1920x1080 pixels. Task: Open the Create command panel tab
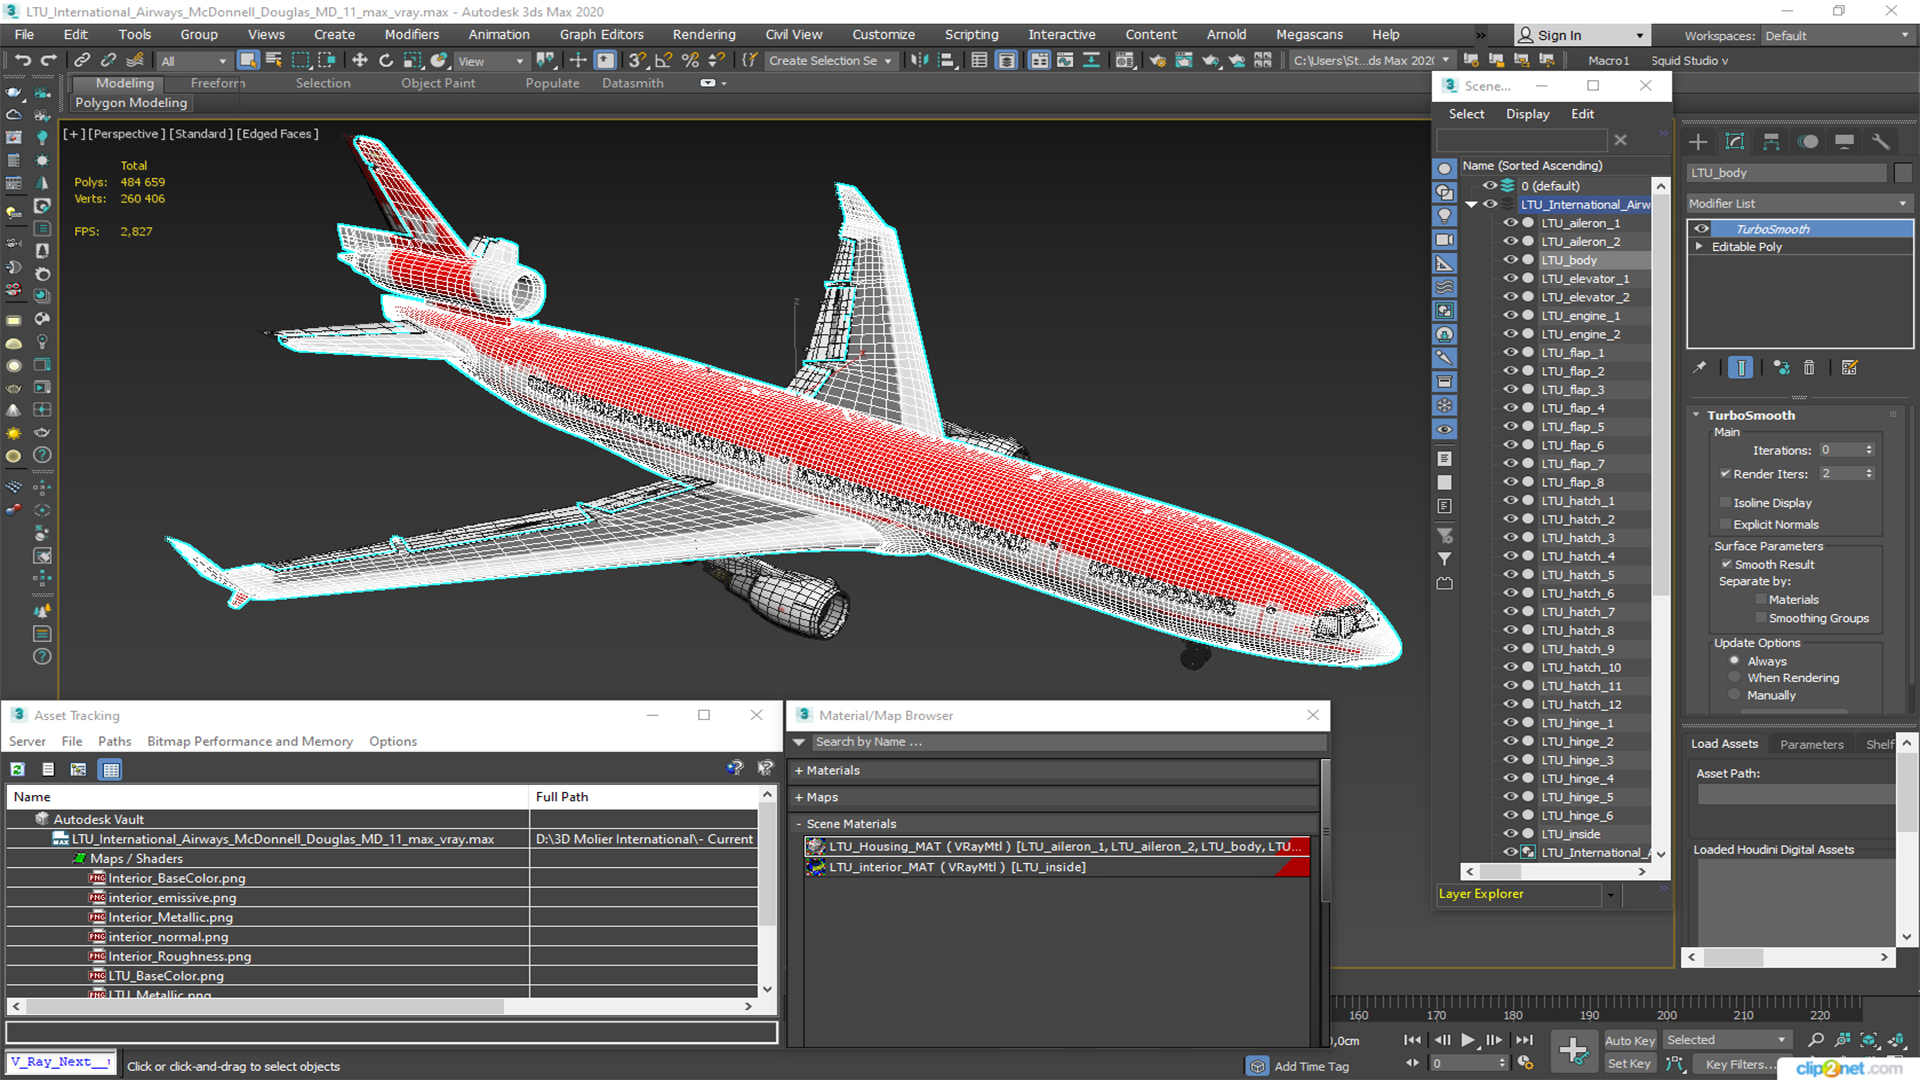[x=1698, y=141]
